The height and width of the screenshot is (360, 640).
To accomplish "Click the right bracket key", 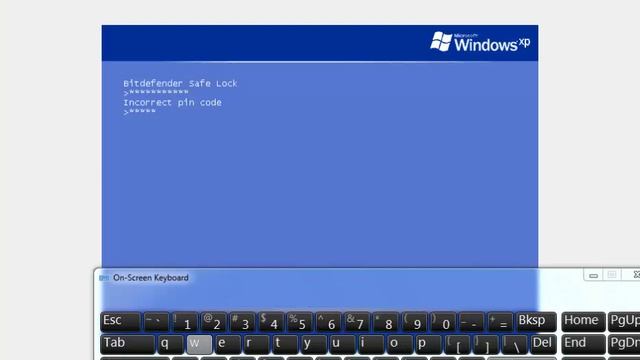I will [x=485, y=344].
